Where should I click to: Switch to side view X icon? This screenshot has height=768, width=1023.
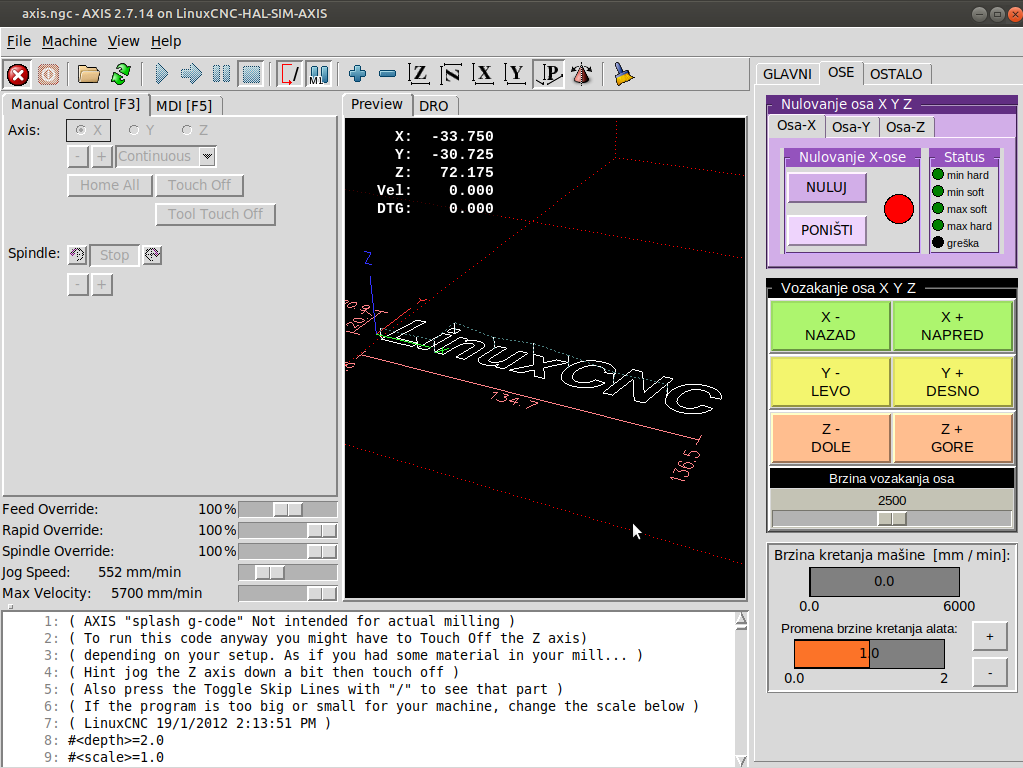483,74
